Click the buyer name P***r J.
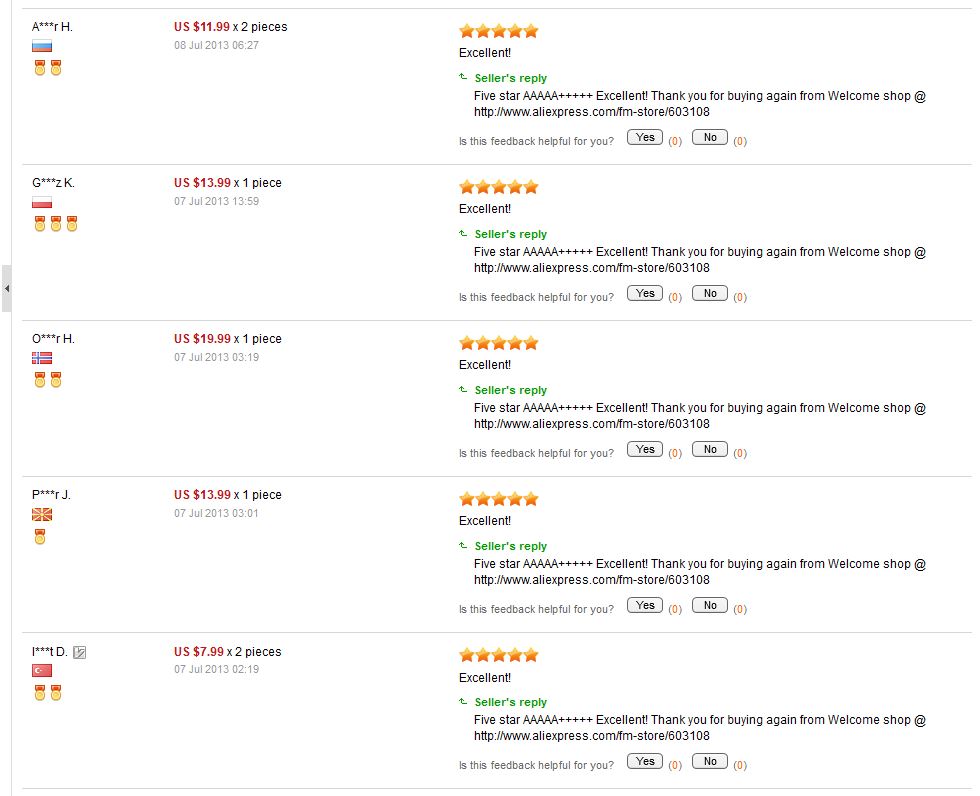The width and height of the screenshot is (980, 796). [x=51, y=495]
